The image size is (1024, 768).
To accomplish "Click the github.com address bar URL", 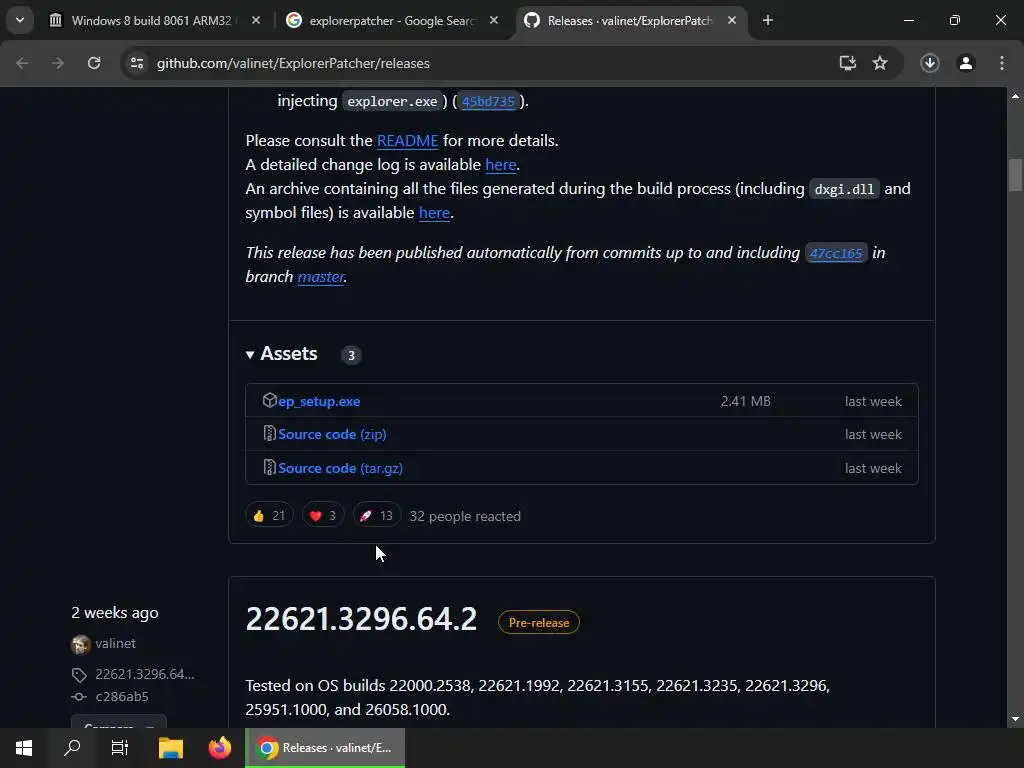I will coord(293,63).
